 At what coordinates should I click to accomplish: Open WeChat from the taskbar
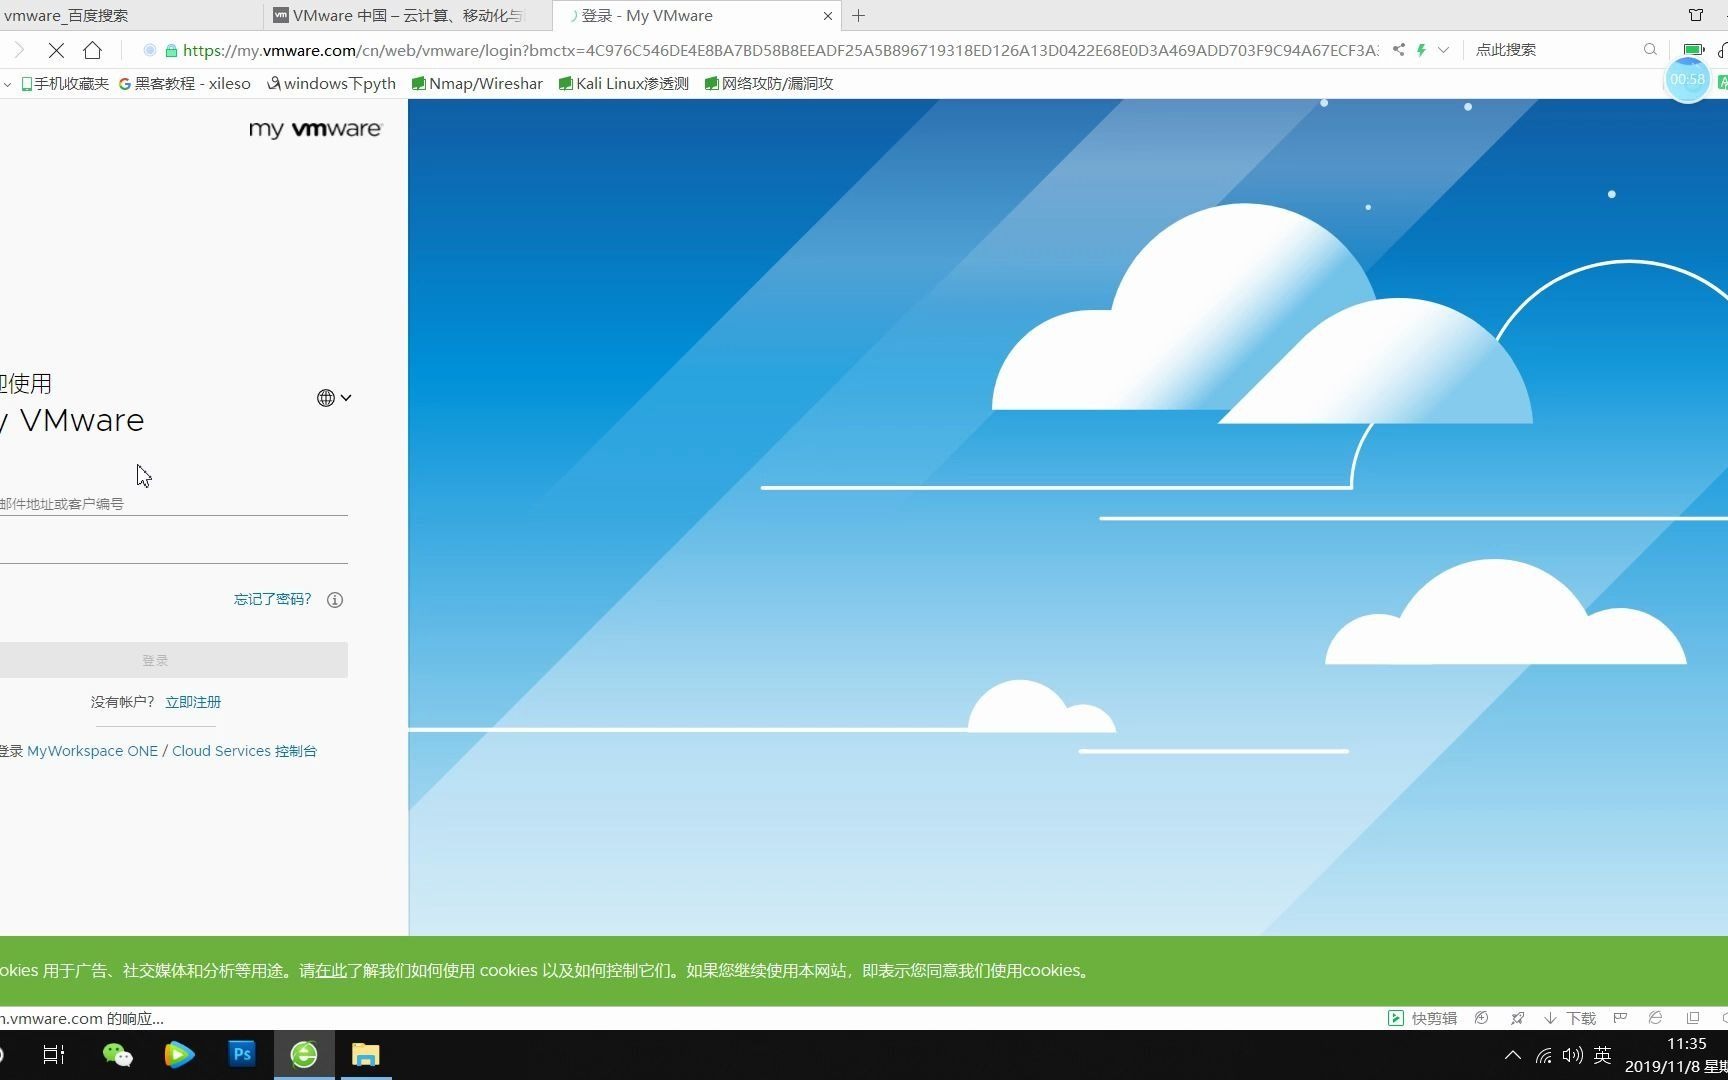tap(117, 1055)
